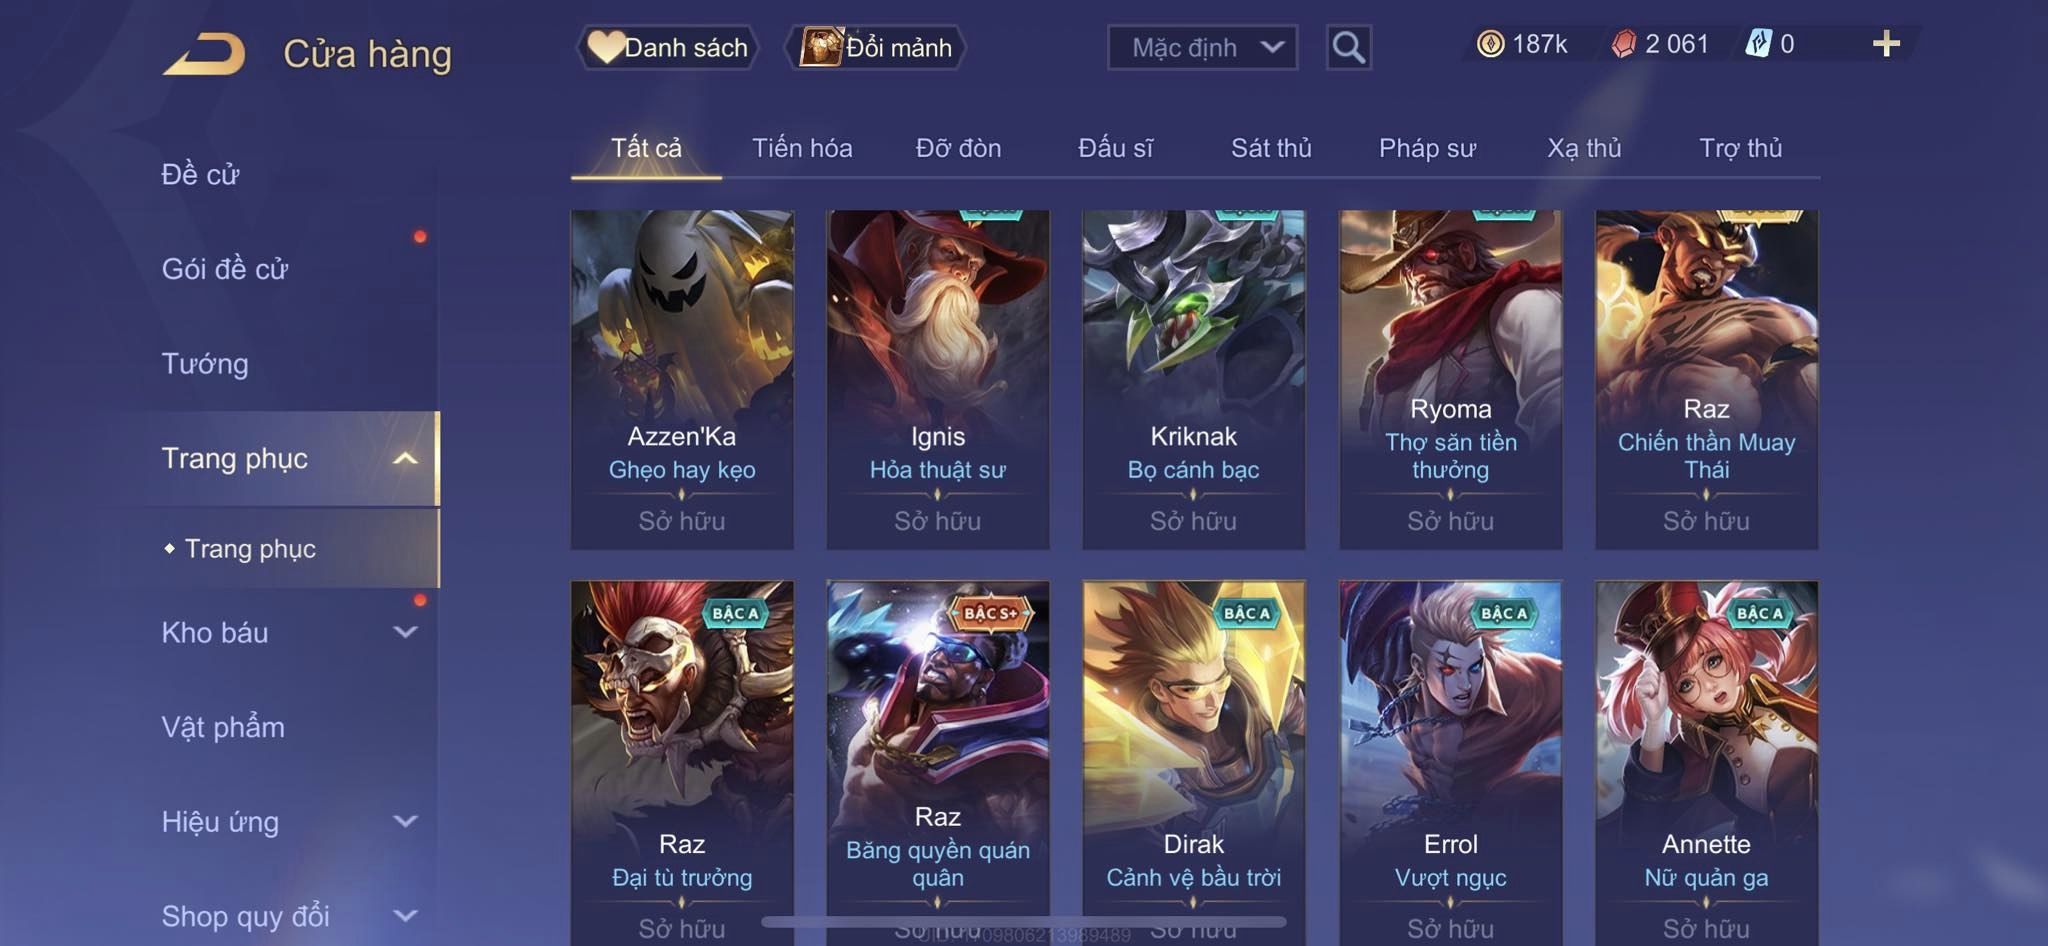Viewport: 2048px width, 946px height.
Task: Open Danh sách wishlist heart button
Action: pos(668,47)
